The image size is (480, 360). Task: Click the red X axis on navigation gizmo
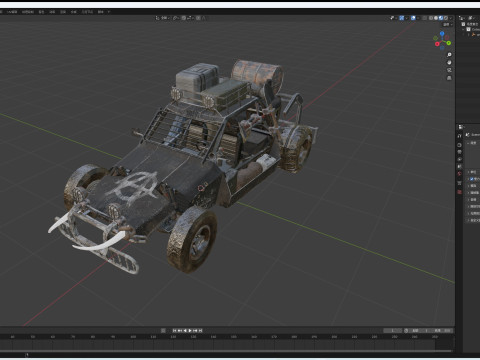[x=437, y=44]
